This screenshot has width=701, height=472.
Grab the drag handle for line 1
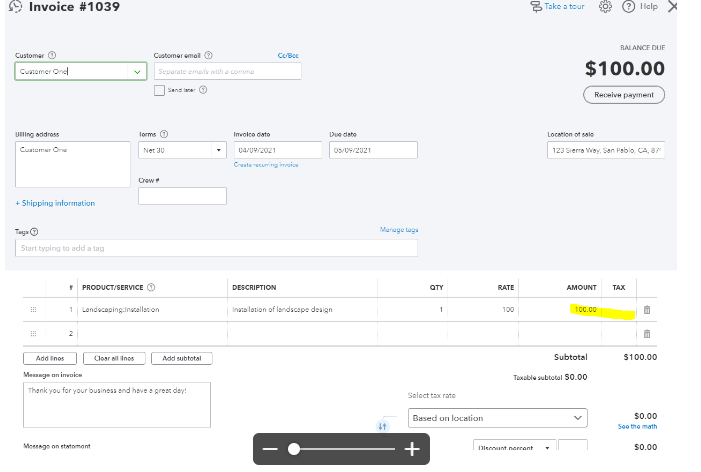(33, 310)
